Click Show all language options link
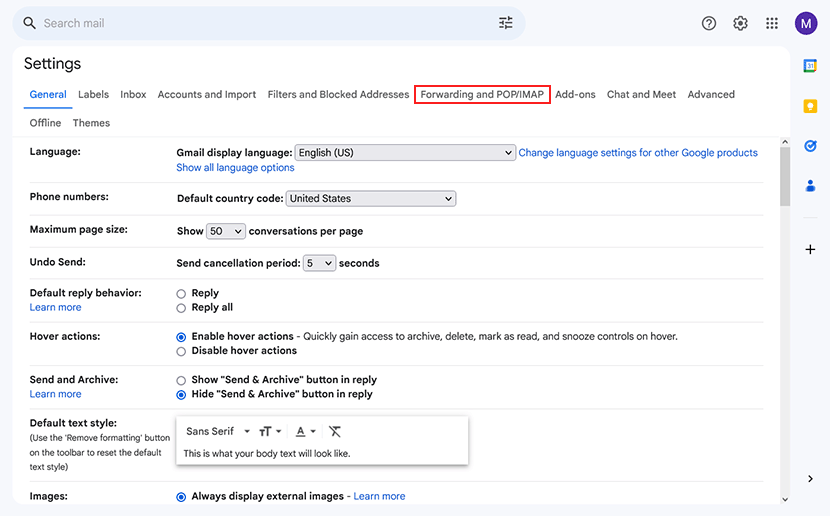This screenshot has width=830, height=516. pos(235,167)
